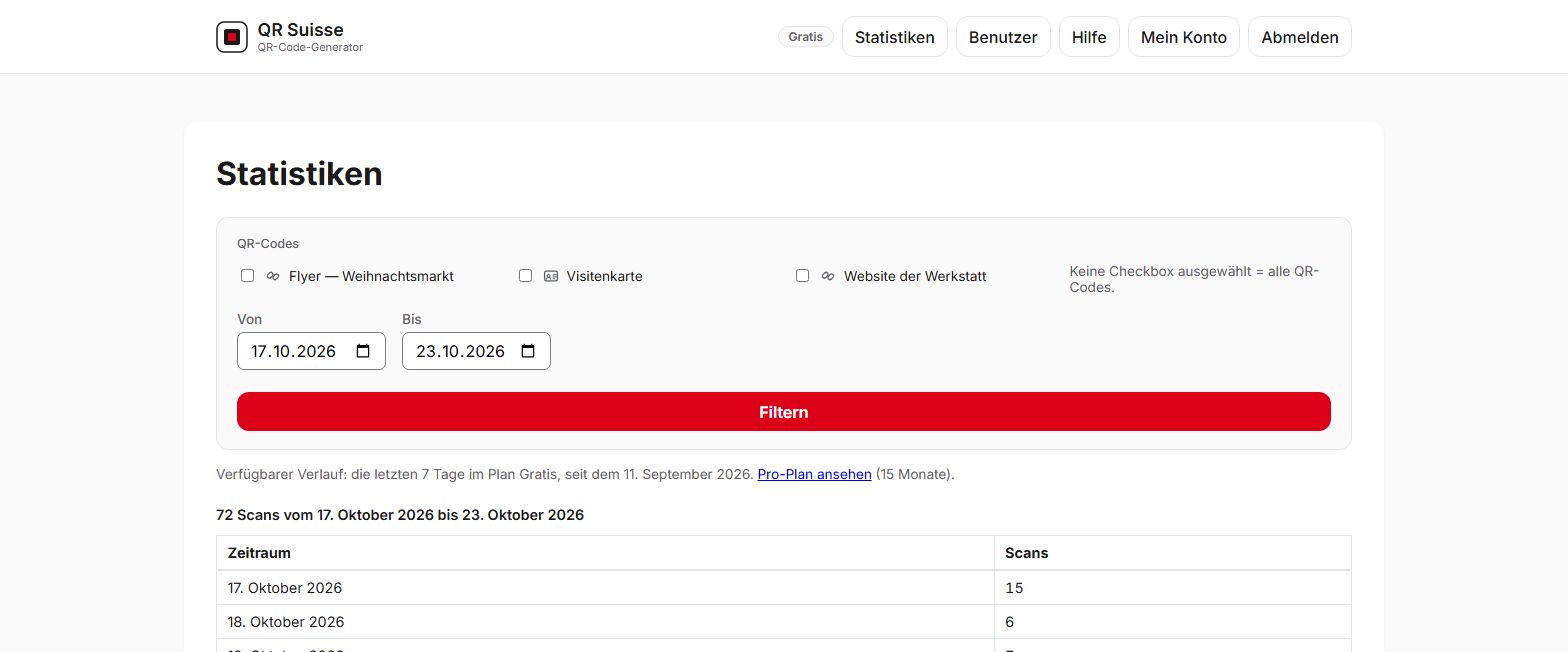Screen dimensions: 1568x652
Task: Click the contact card icon beside Visitenkarte
Action: tap(551, 276)
